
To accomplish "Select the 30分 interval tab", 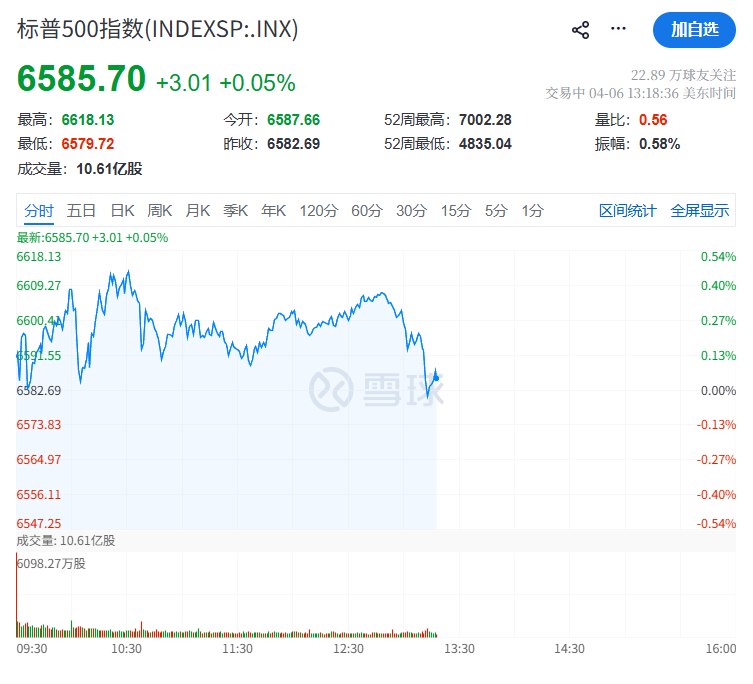I will point(411,211).
